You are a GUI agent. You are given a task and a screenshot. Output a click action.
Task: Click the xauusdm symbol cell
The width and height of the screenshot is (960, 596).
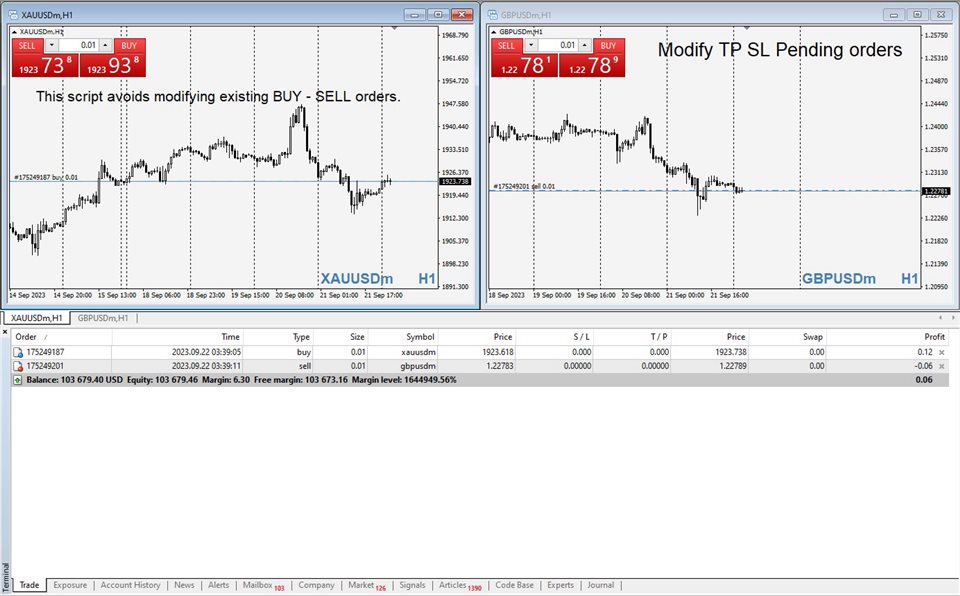pos(418,352)
